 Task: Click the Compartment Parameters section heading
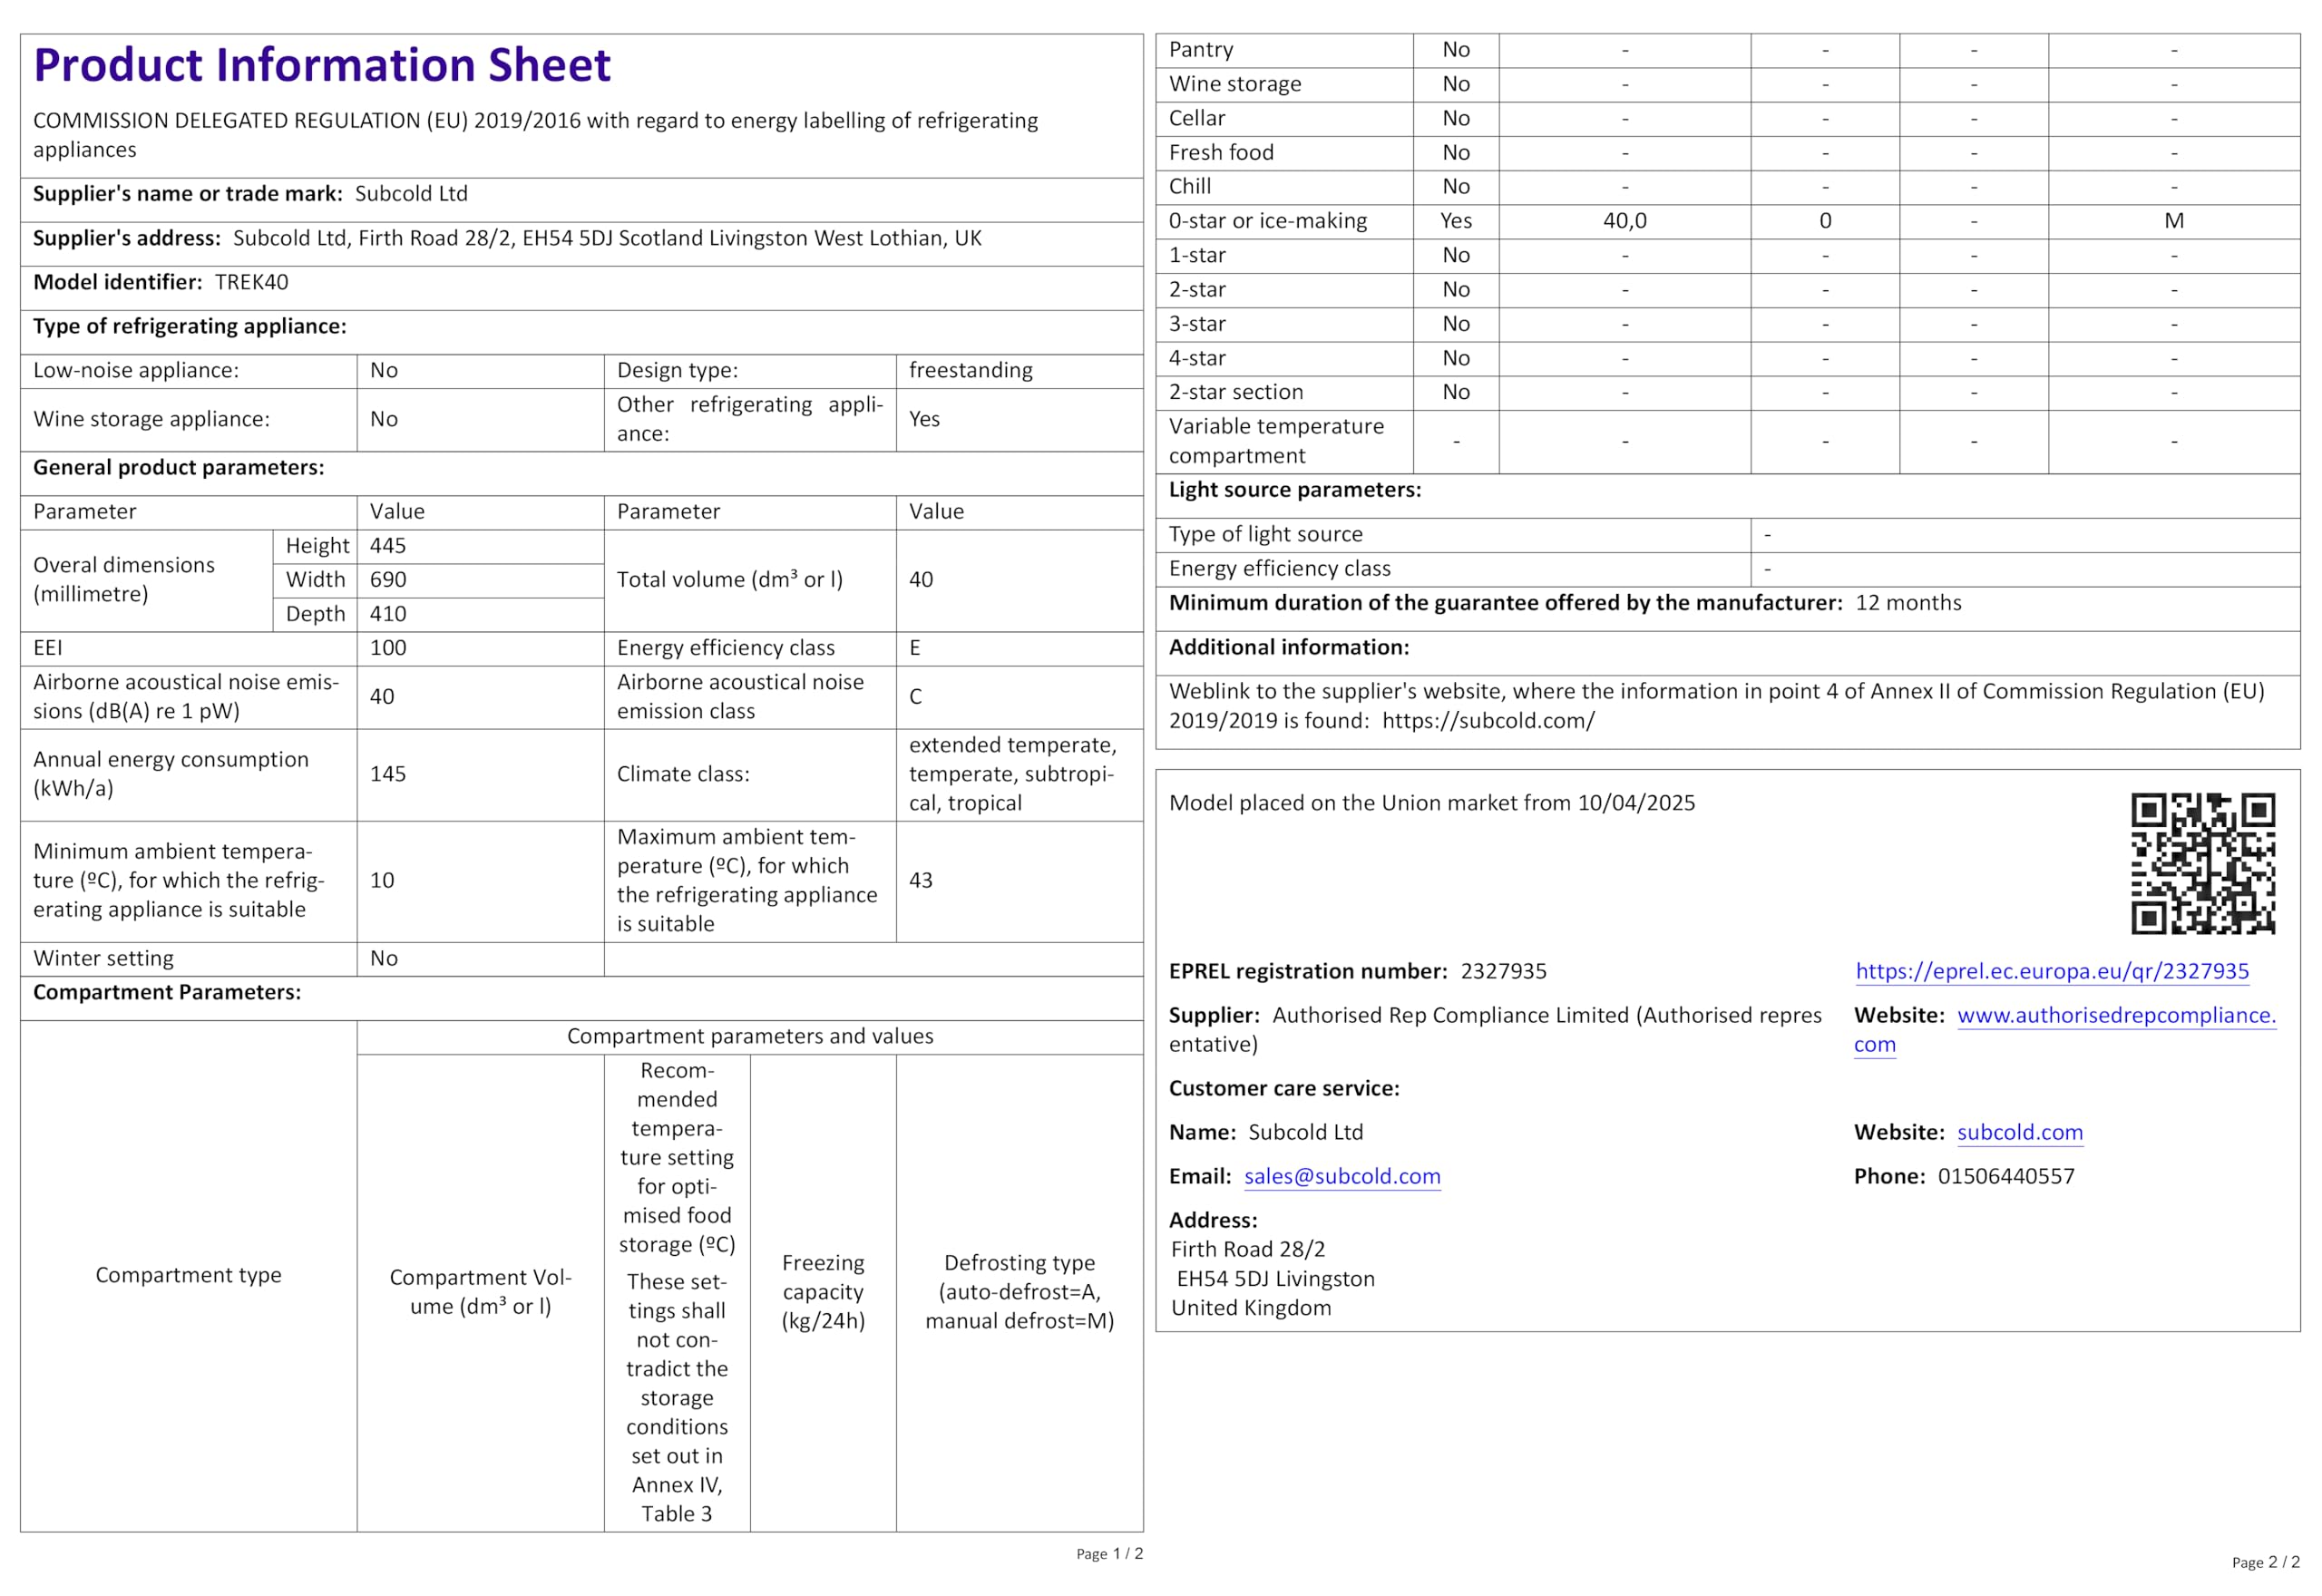click(x=167, y=992)
